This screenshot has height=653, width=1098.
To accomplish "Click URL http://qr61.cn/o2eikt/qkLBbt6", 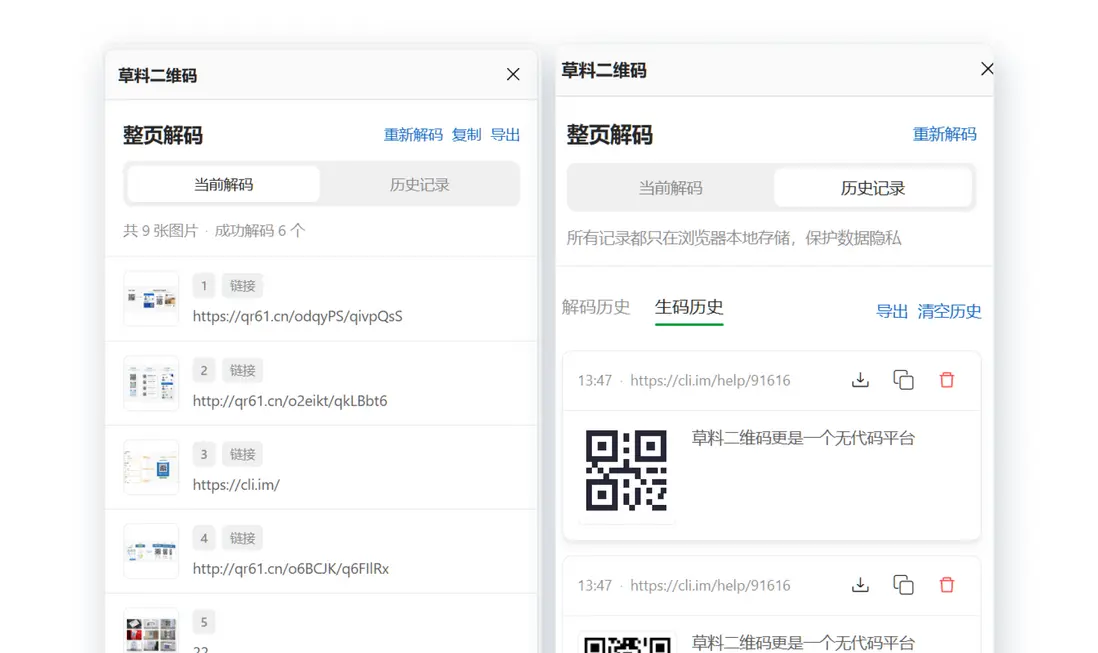I will (290, 401).
